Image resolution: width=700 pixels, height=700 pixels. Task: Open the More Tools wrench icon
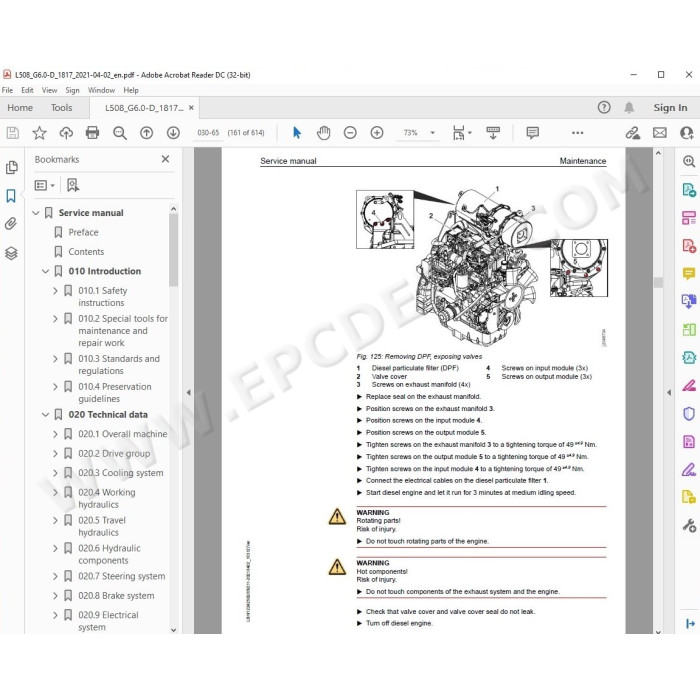(689, 525)
